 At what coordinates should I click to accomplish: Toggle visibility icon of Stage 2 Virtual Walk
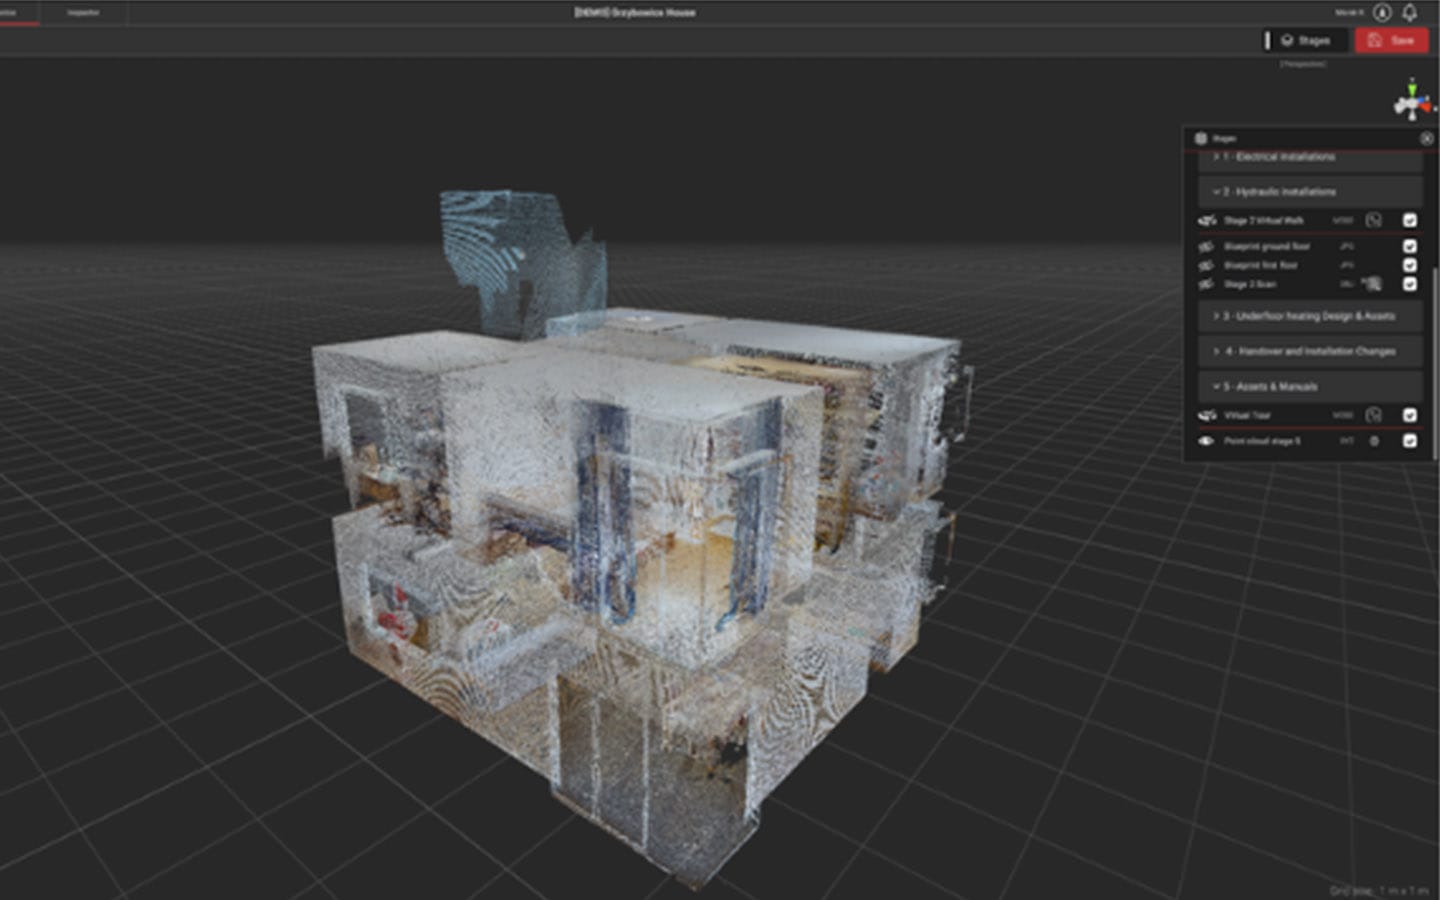click(x=1207, y=221)
